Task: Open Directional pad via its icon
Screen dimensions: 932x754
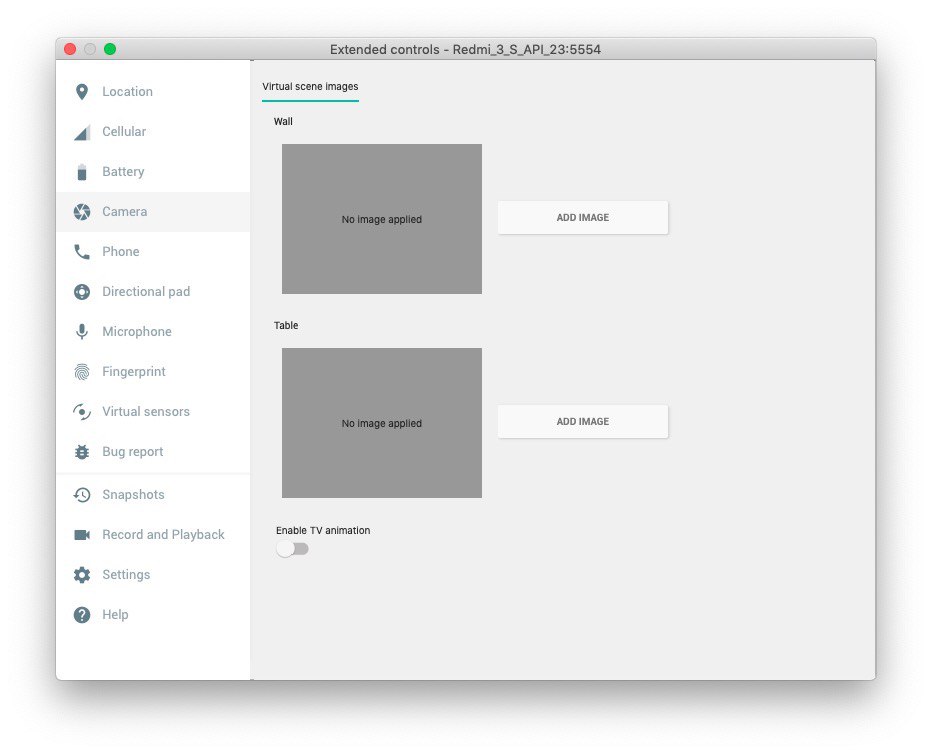Action: pyautogui.click(x=82, y=292)
